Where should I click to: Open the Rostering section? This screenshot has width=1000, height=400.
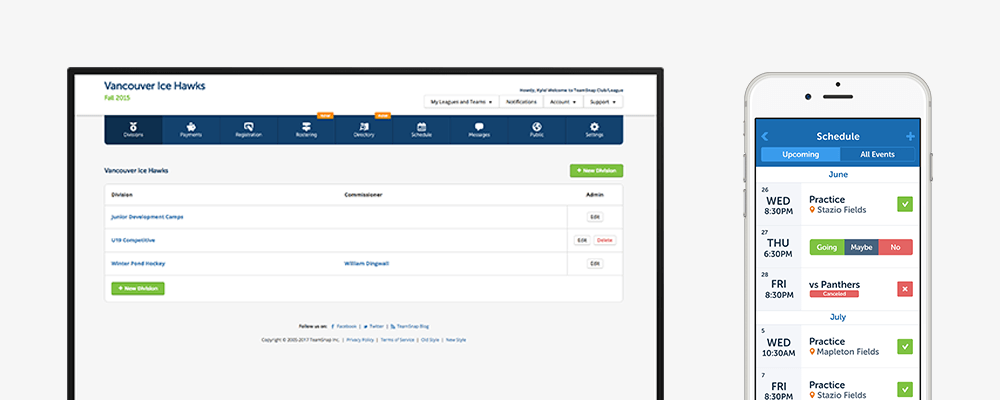point(306,130)
